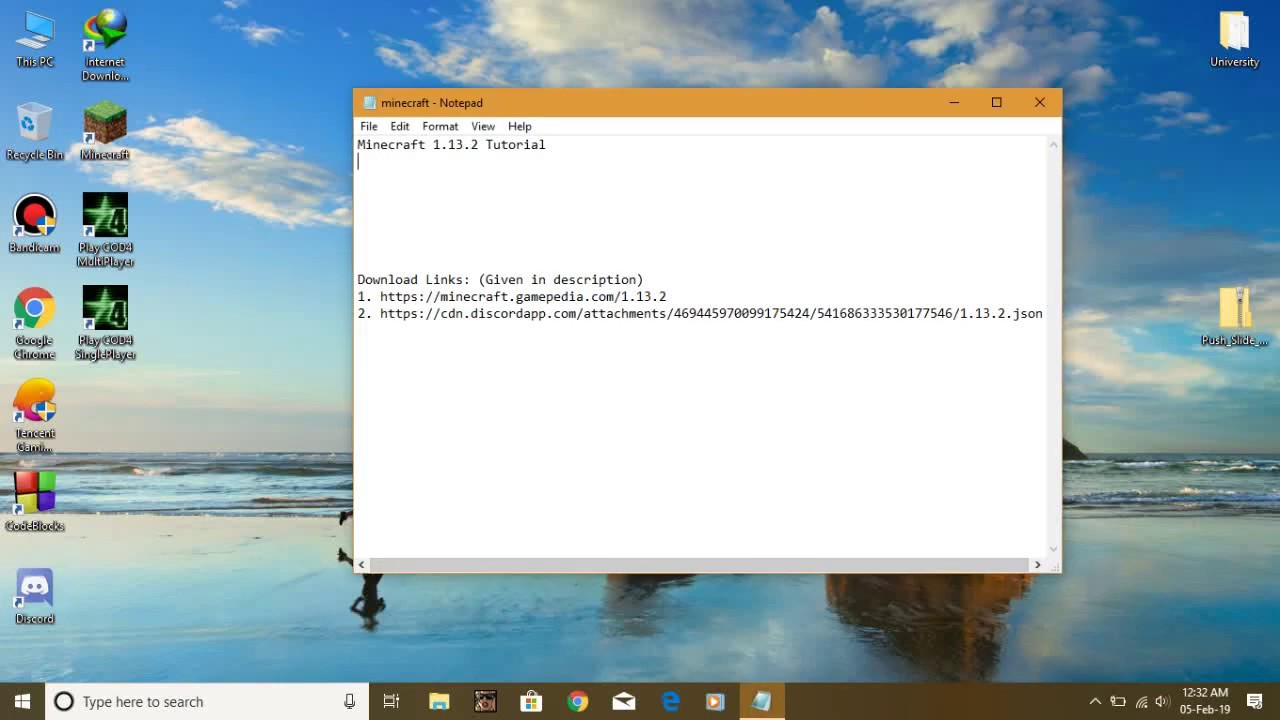Open Google Chrome from taskbar
The image size is (1280, 720).
click(578, 701)
